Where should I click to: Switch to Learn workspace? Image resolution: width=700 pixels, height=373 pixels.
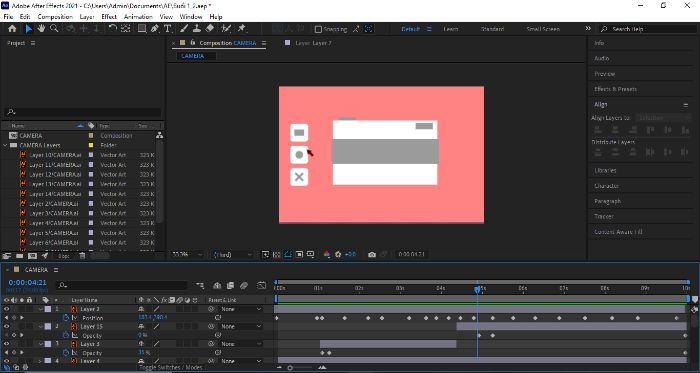coord(450,29)
